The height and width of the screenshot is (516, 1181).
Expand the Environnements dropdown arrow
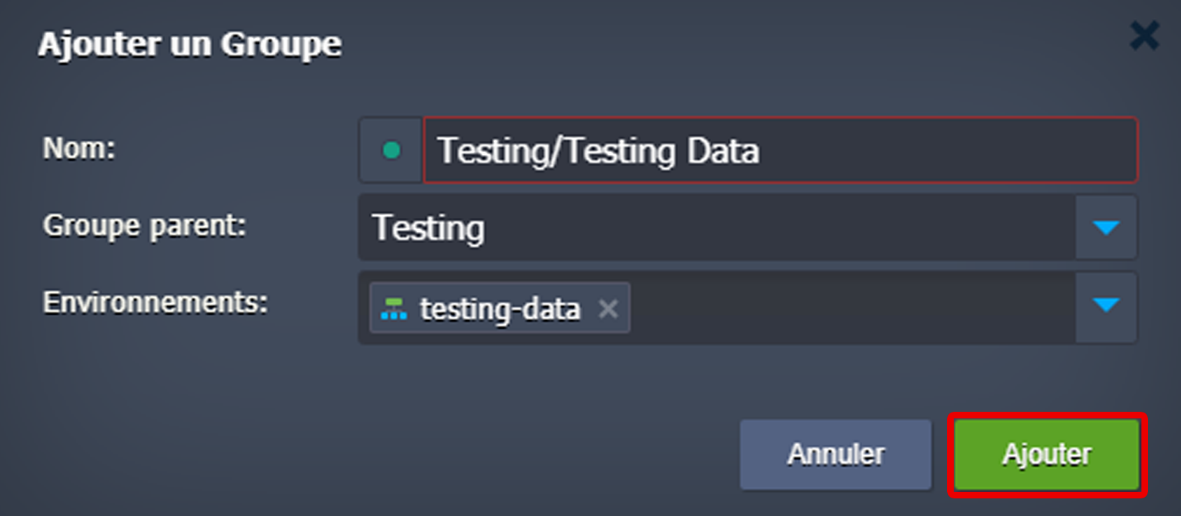coord(1105,305)
